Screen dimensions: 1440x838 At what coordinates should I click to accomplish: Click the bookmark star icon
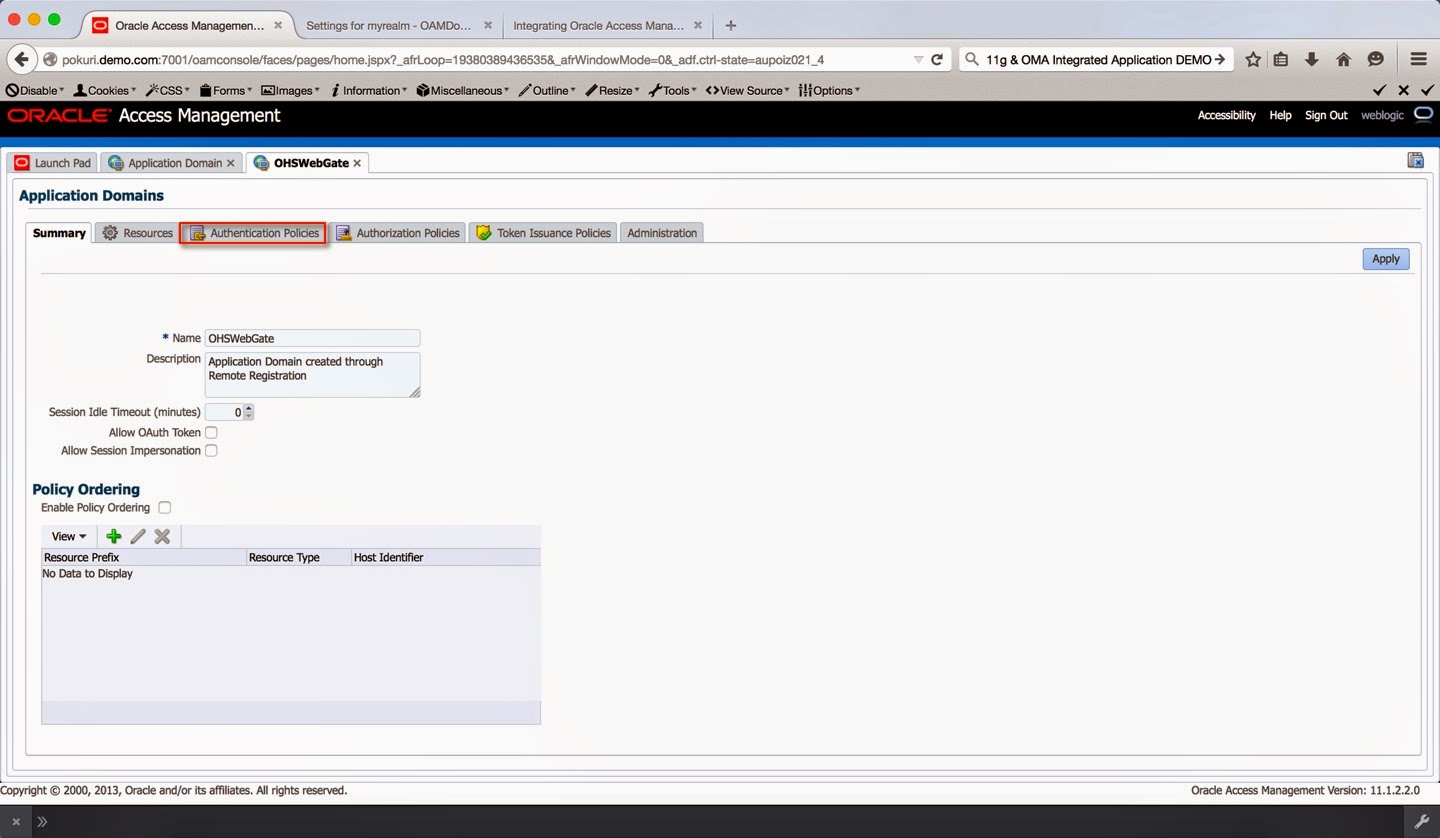1253,59
